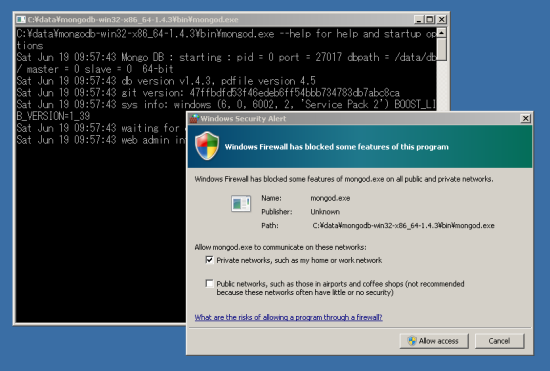This screenshot has height=371, width=550.
Task: Click the 'Unknown' publisher value
Action: coord(325,212)
